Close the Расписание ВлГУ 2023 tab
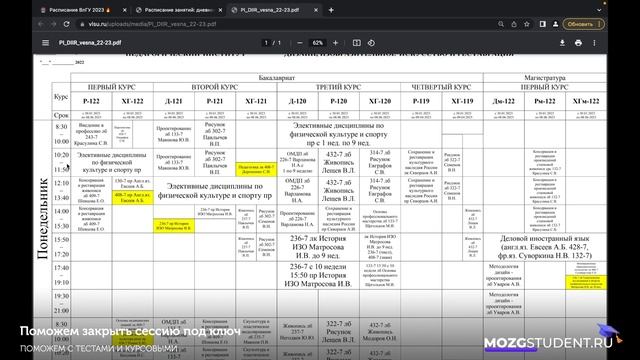 (124, 10)
